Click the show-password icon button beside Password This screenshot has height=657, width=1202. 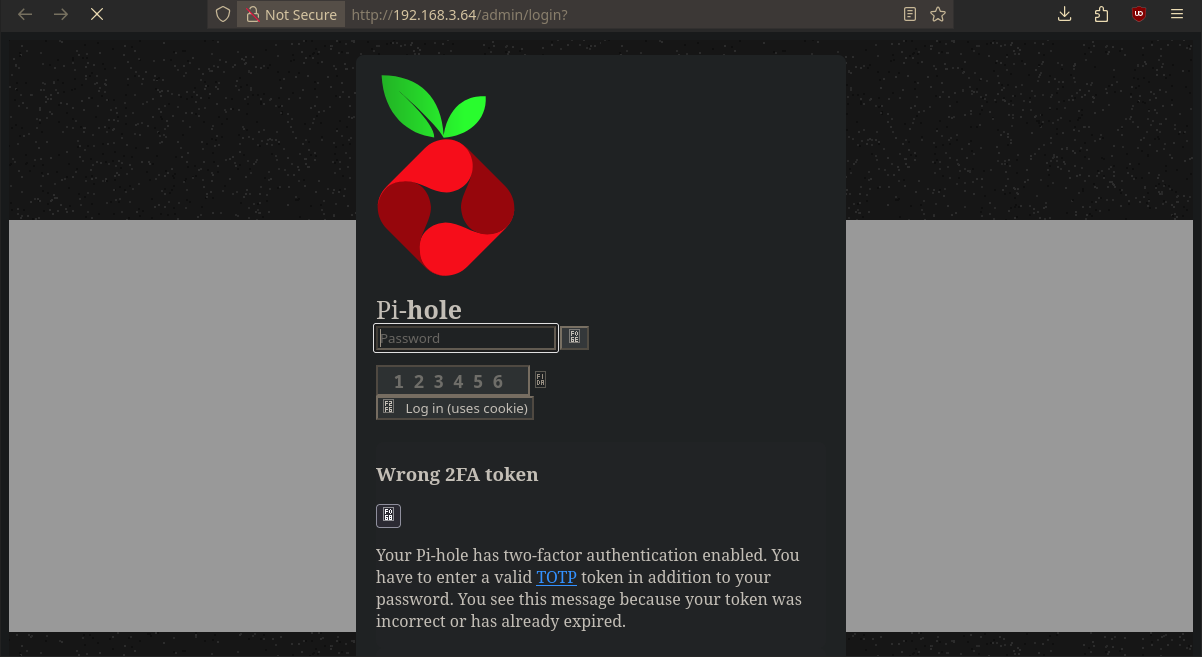pyautogui.click(x=574, y=338)
